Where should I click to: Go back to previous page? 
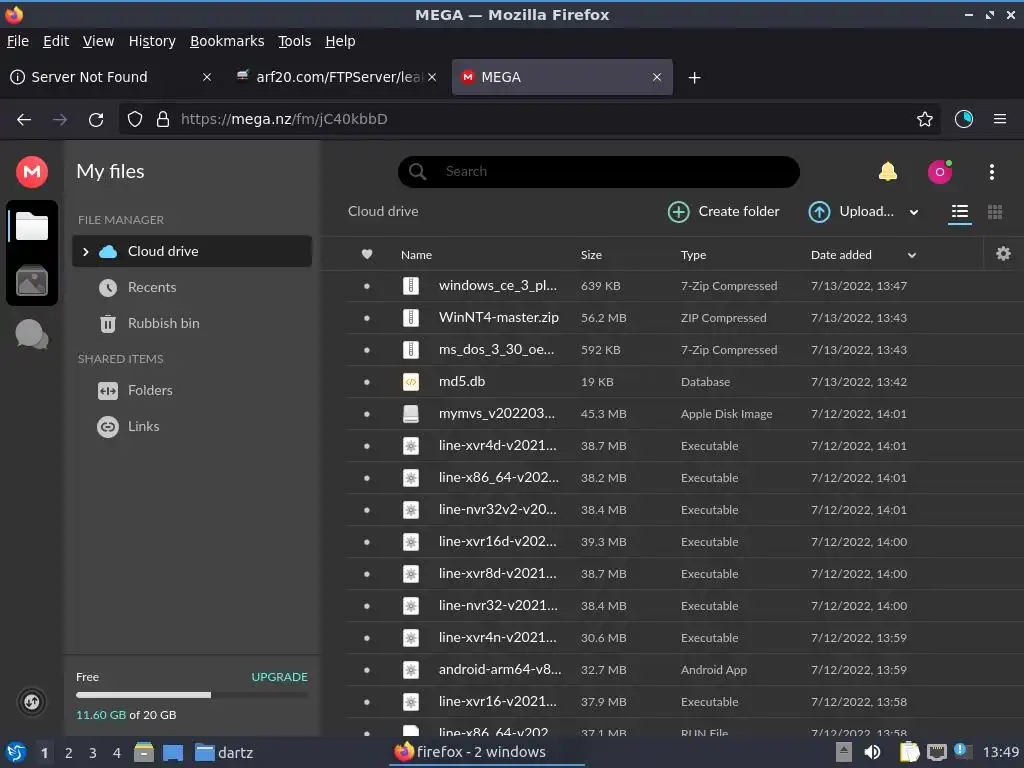pyautogui.click(x=24, y=120)
